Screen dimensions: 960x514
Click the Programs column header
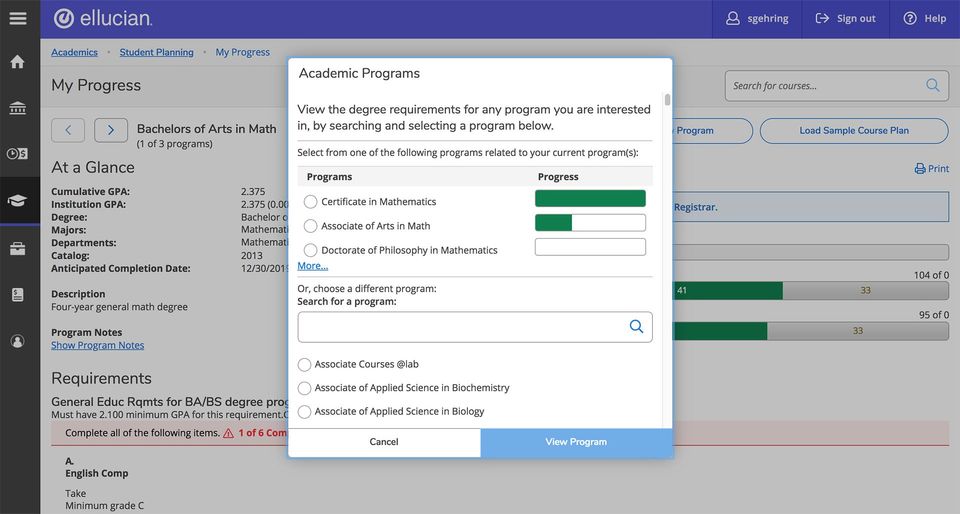[x=329, y=177]
